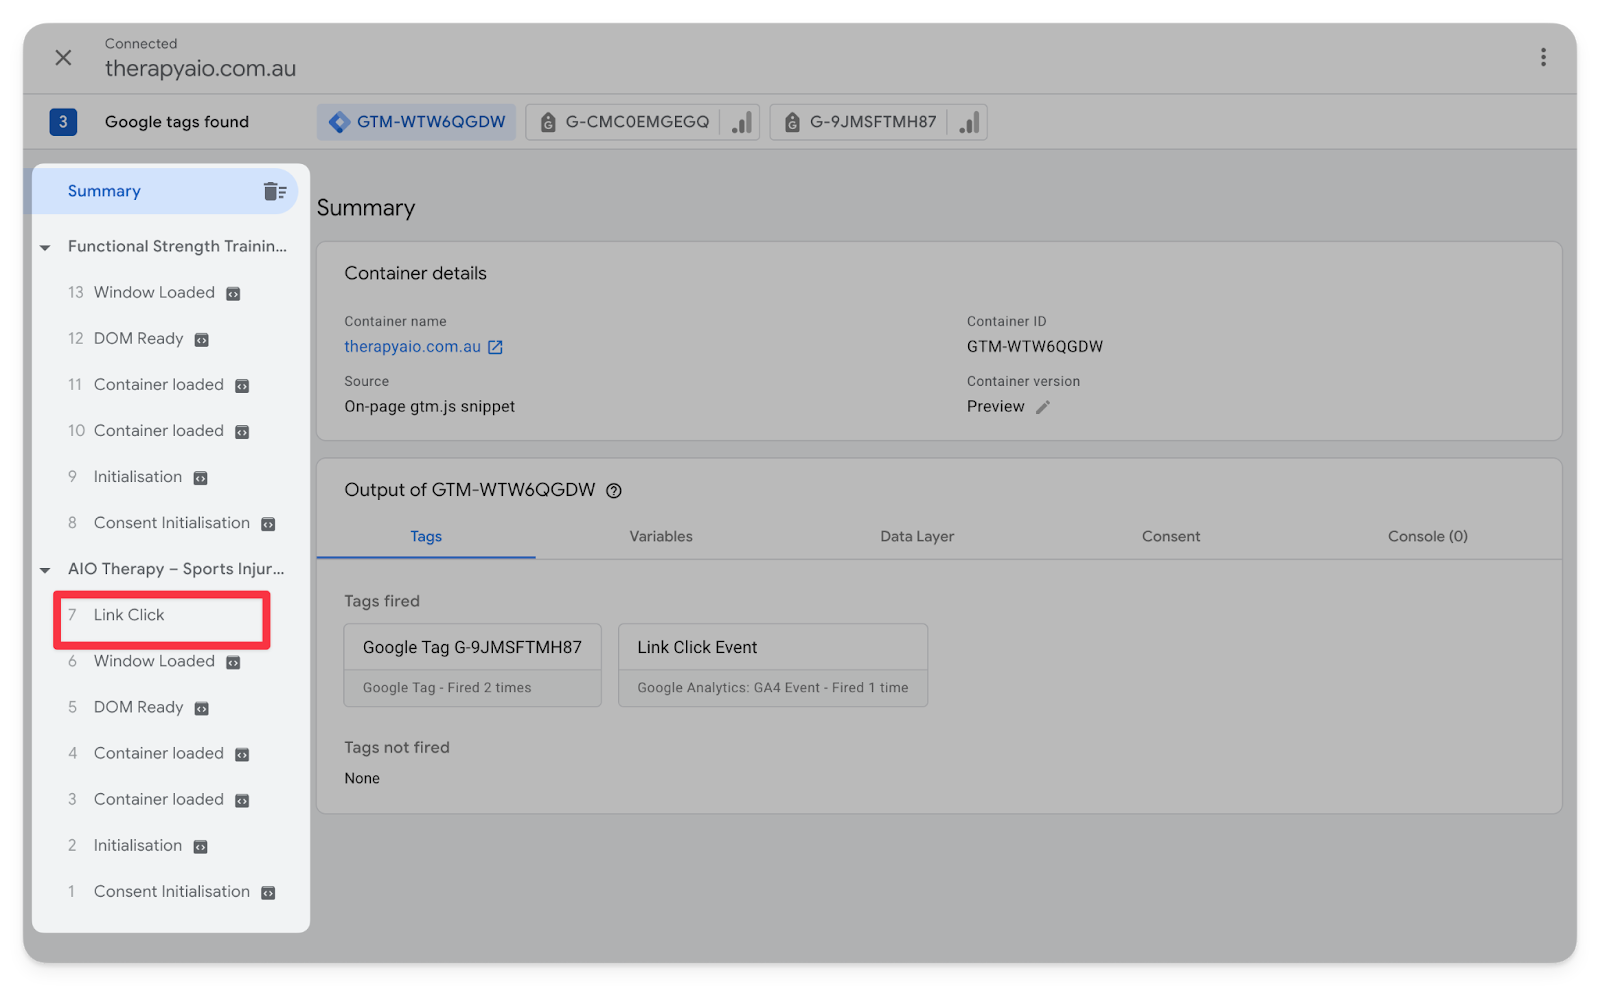Open the three-dot options menu
The height and width of the screenshot is (986, 1600).
[x=1543, y=57]
